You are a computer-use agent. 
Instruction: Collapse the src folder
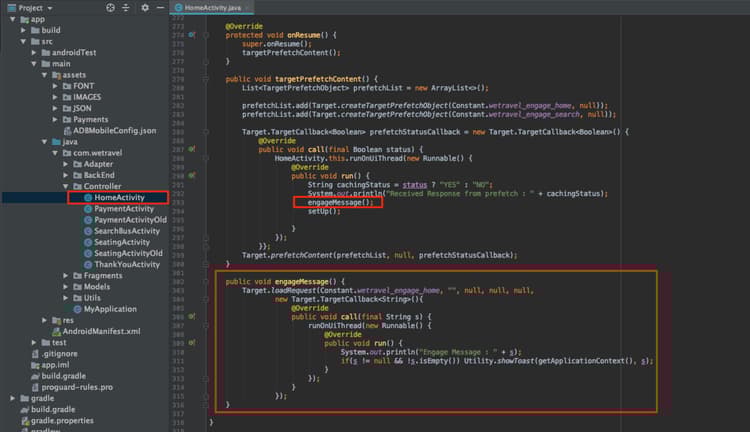(x=23, y=42)
